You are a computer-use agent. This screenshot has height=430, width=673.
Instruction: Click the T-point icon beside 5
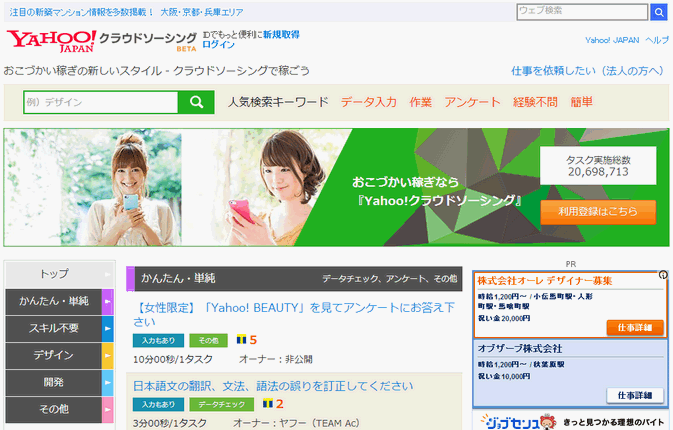click(x=242, y=340)
